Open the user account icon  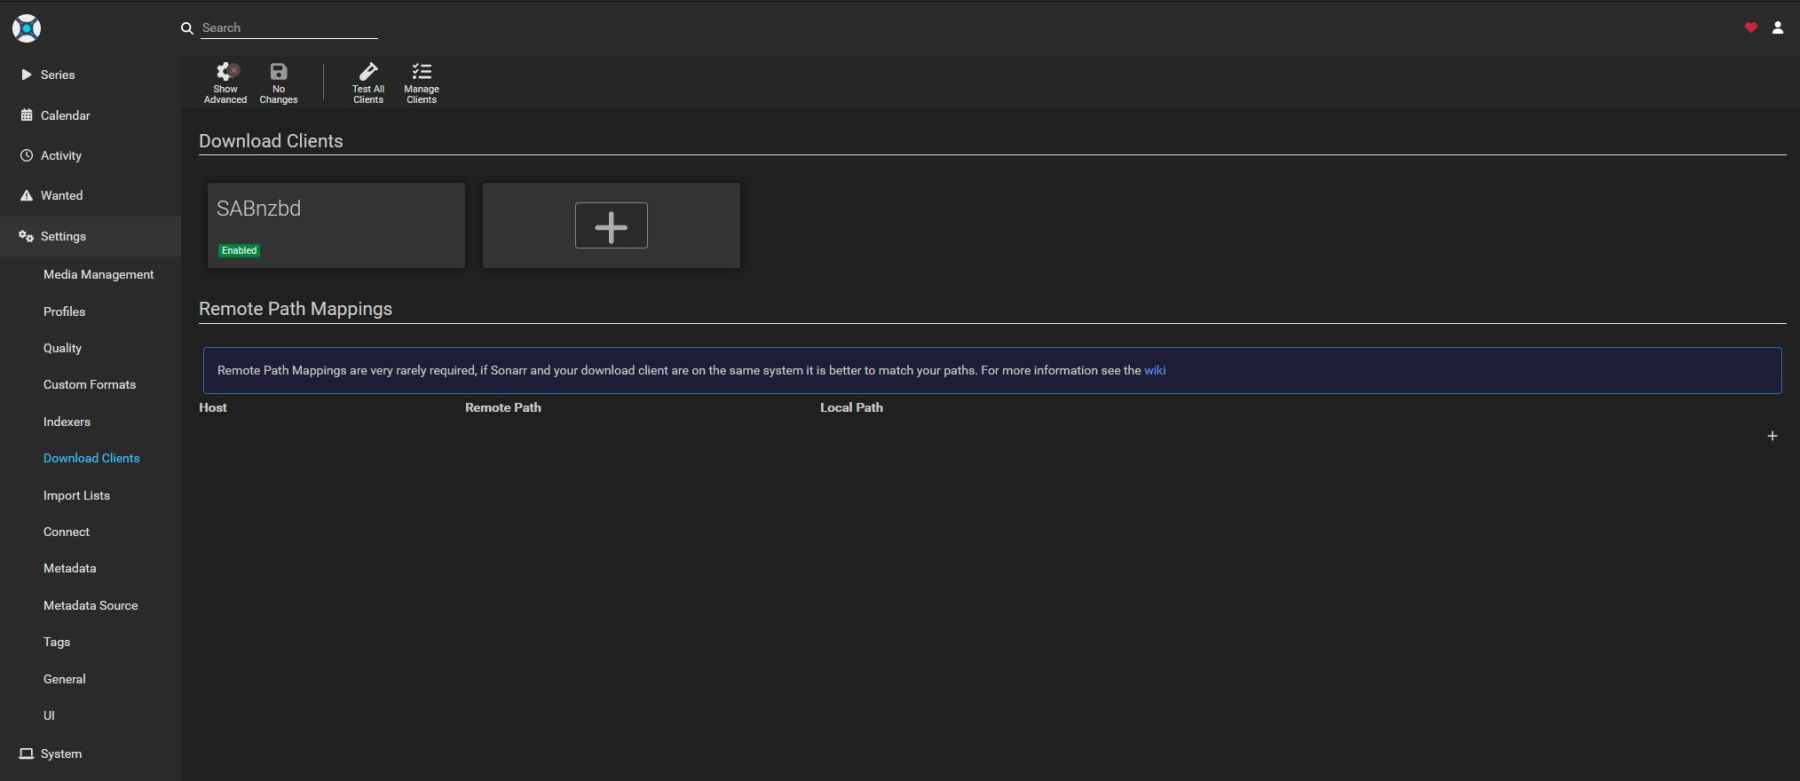tap(1777, 28)
